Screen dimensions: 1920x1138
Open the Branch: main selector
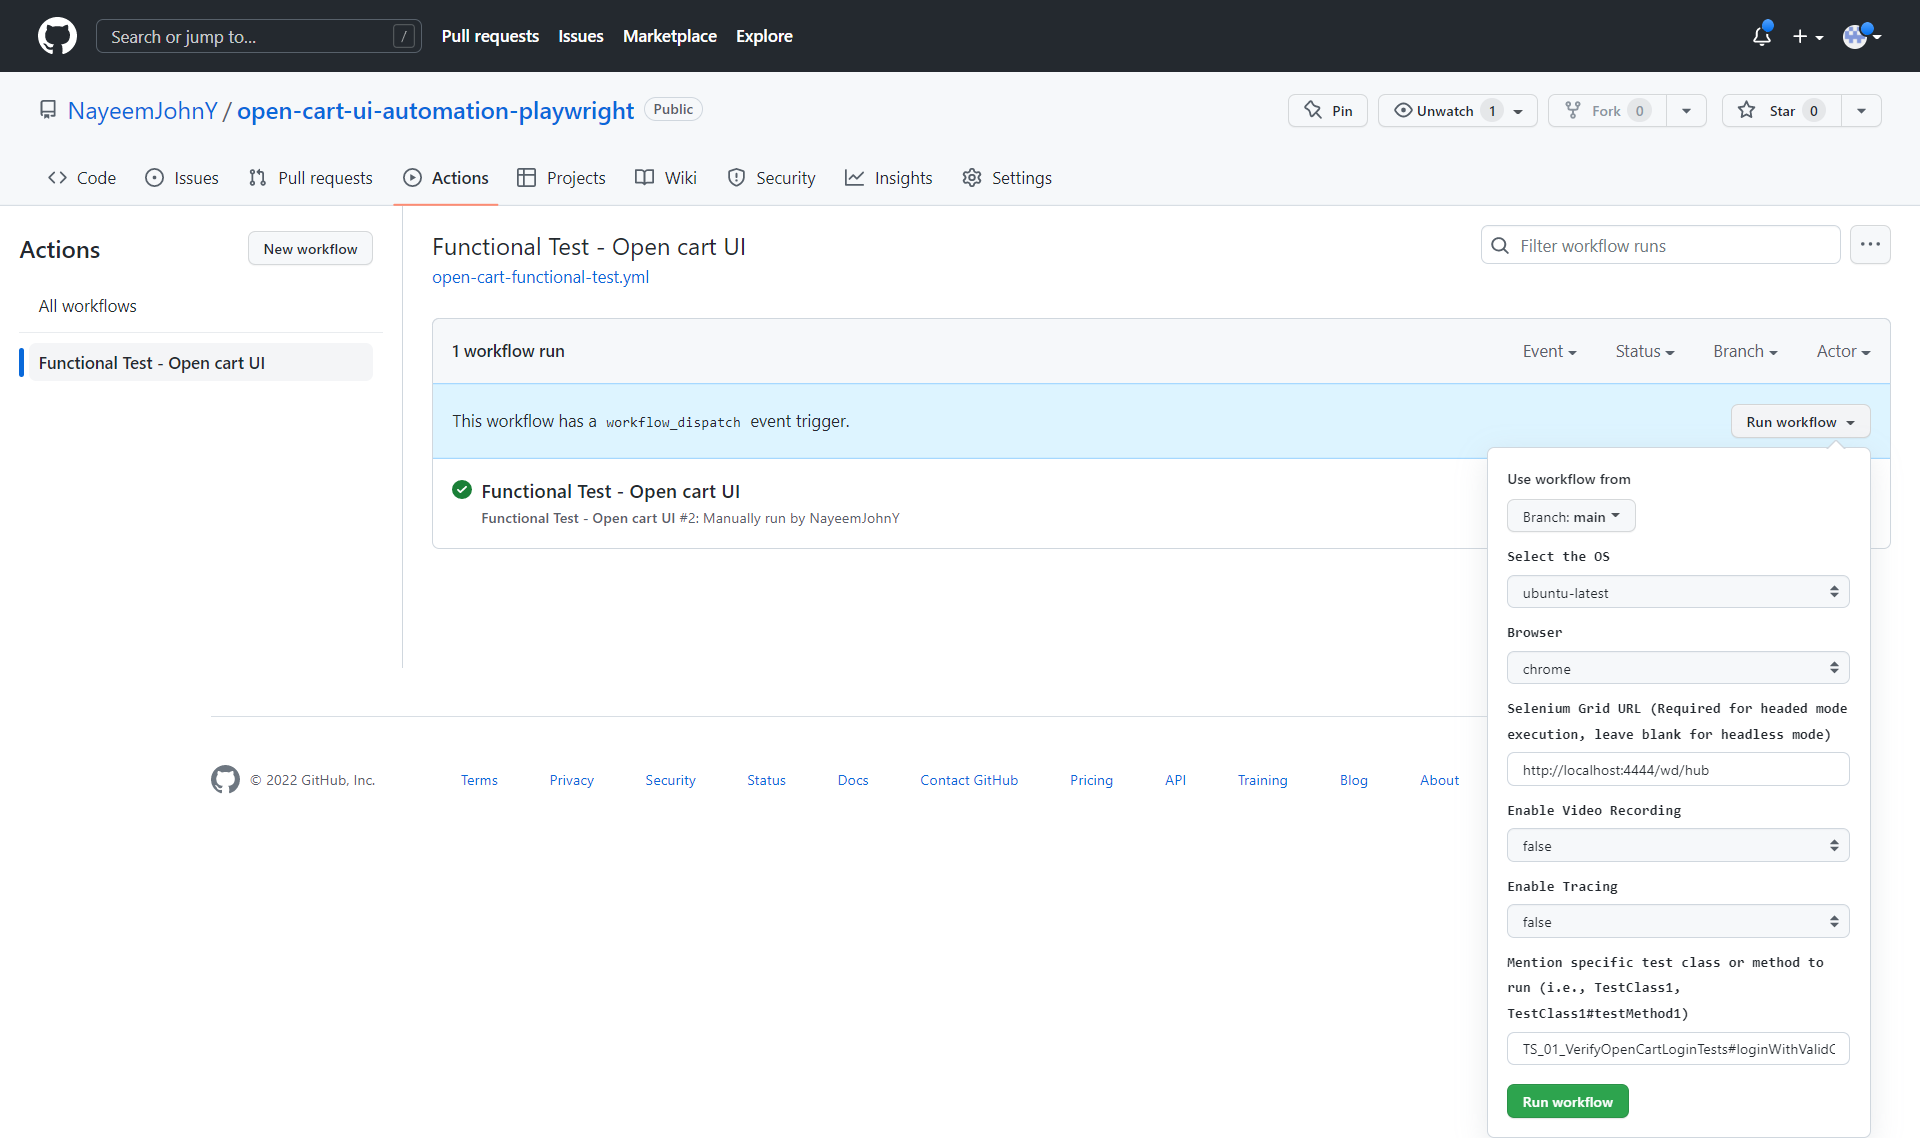click(x=1570, y=517)
